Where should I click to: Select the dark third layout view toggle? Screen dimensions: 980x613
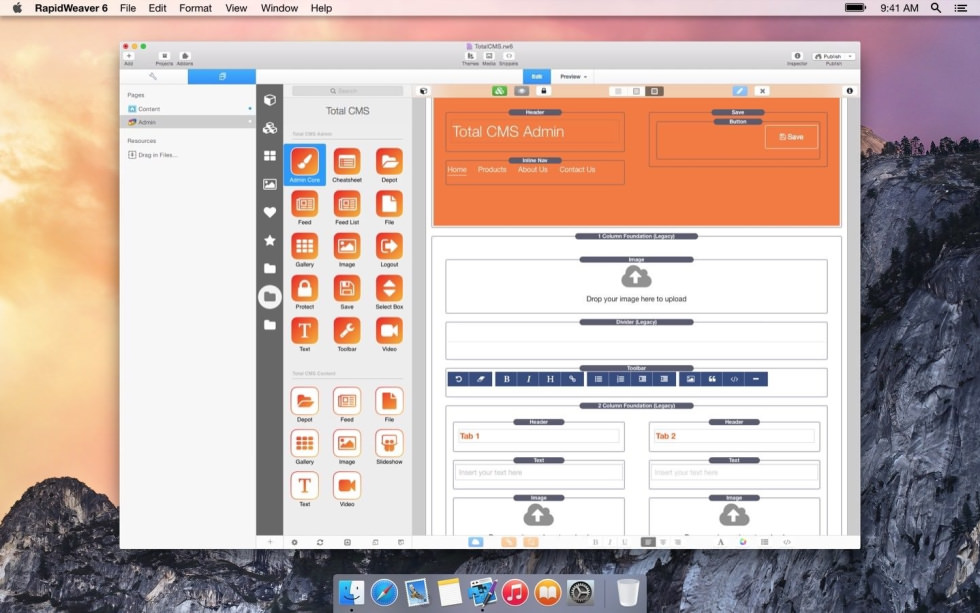654,91
